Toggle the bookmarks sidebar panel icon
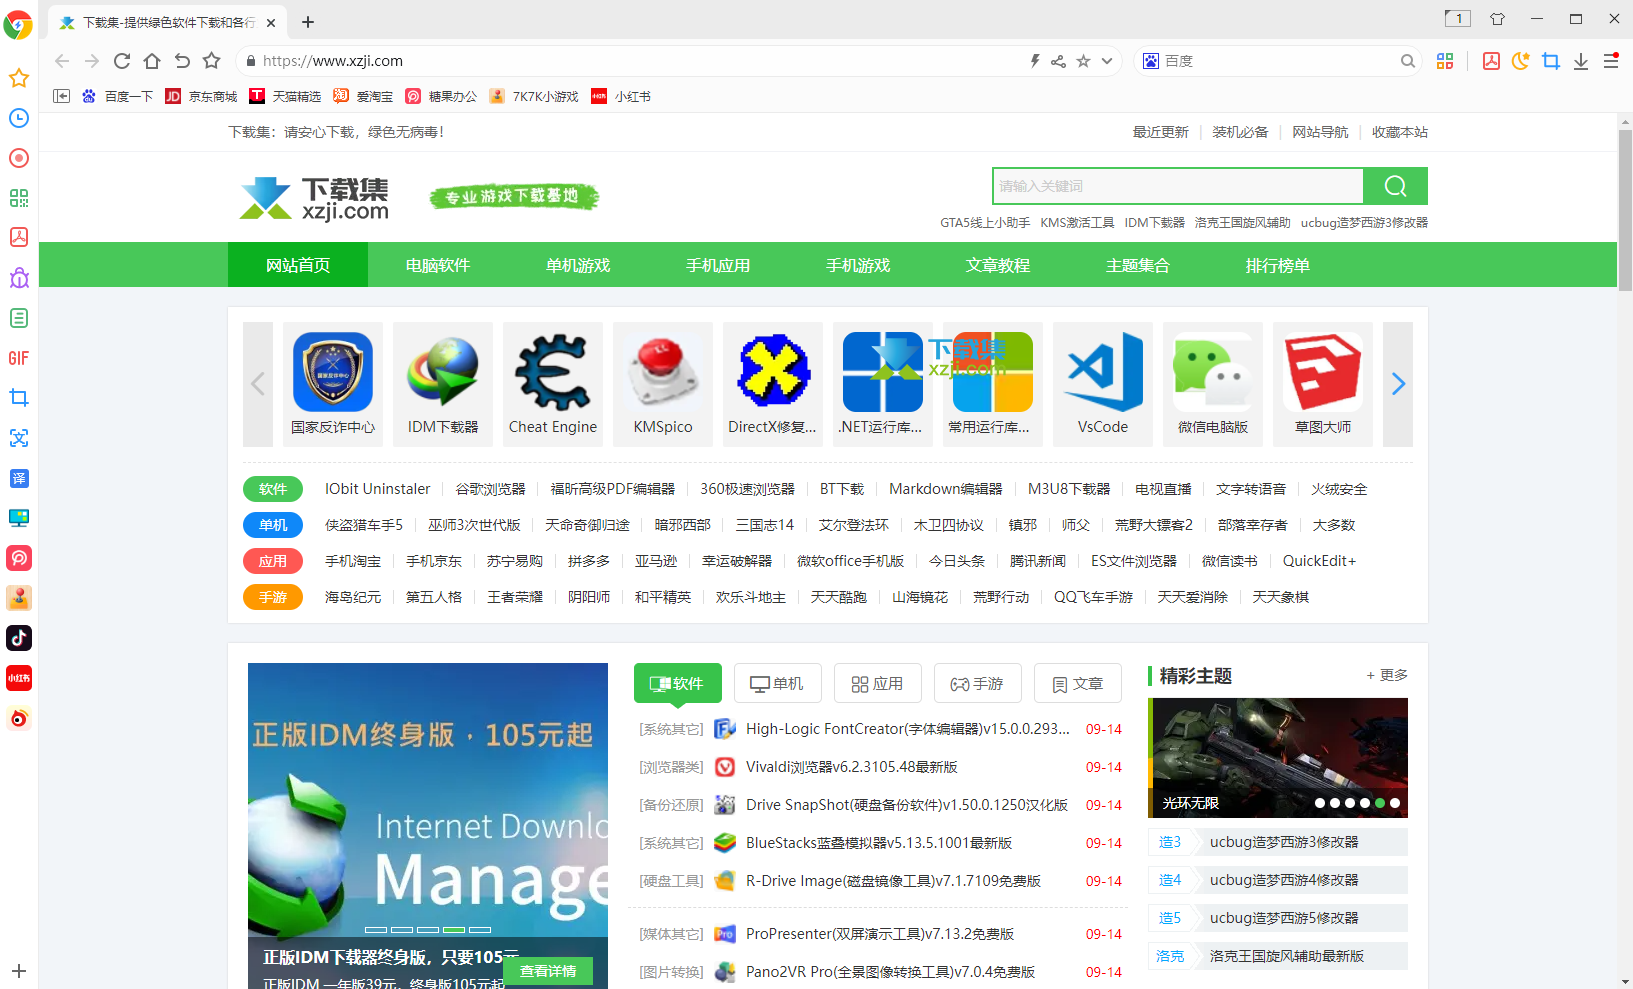This screenshot has width=1633, height=989. (x=61, y=96)
